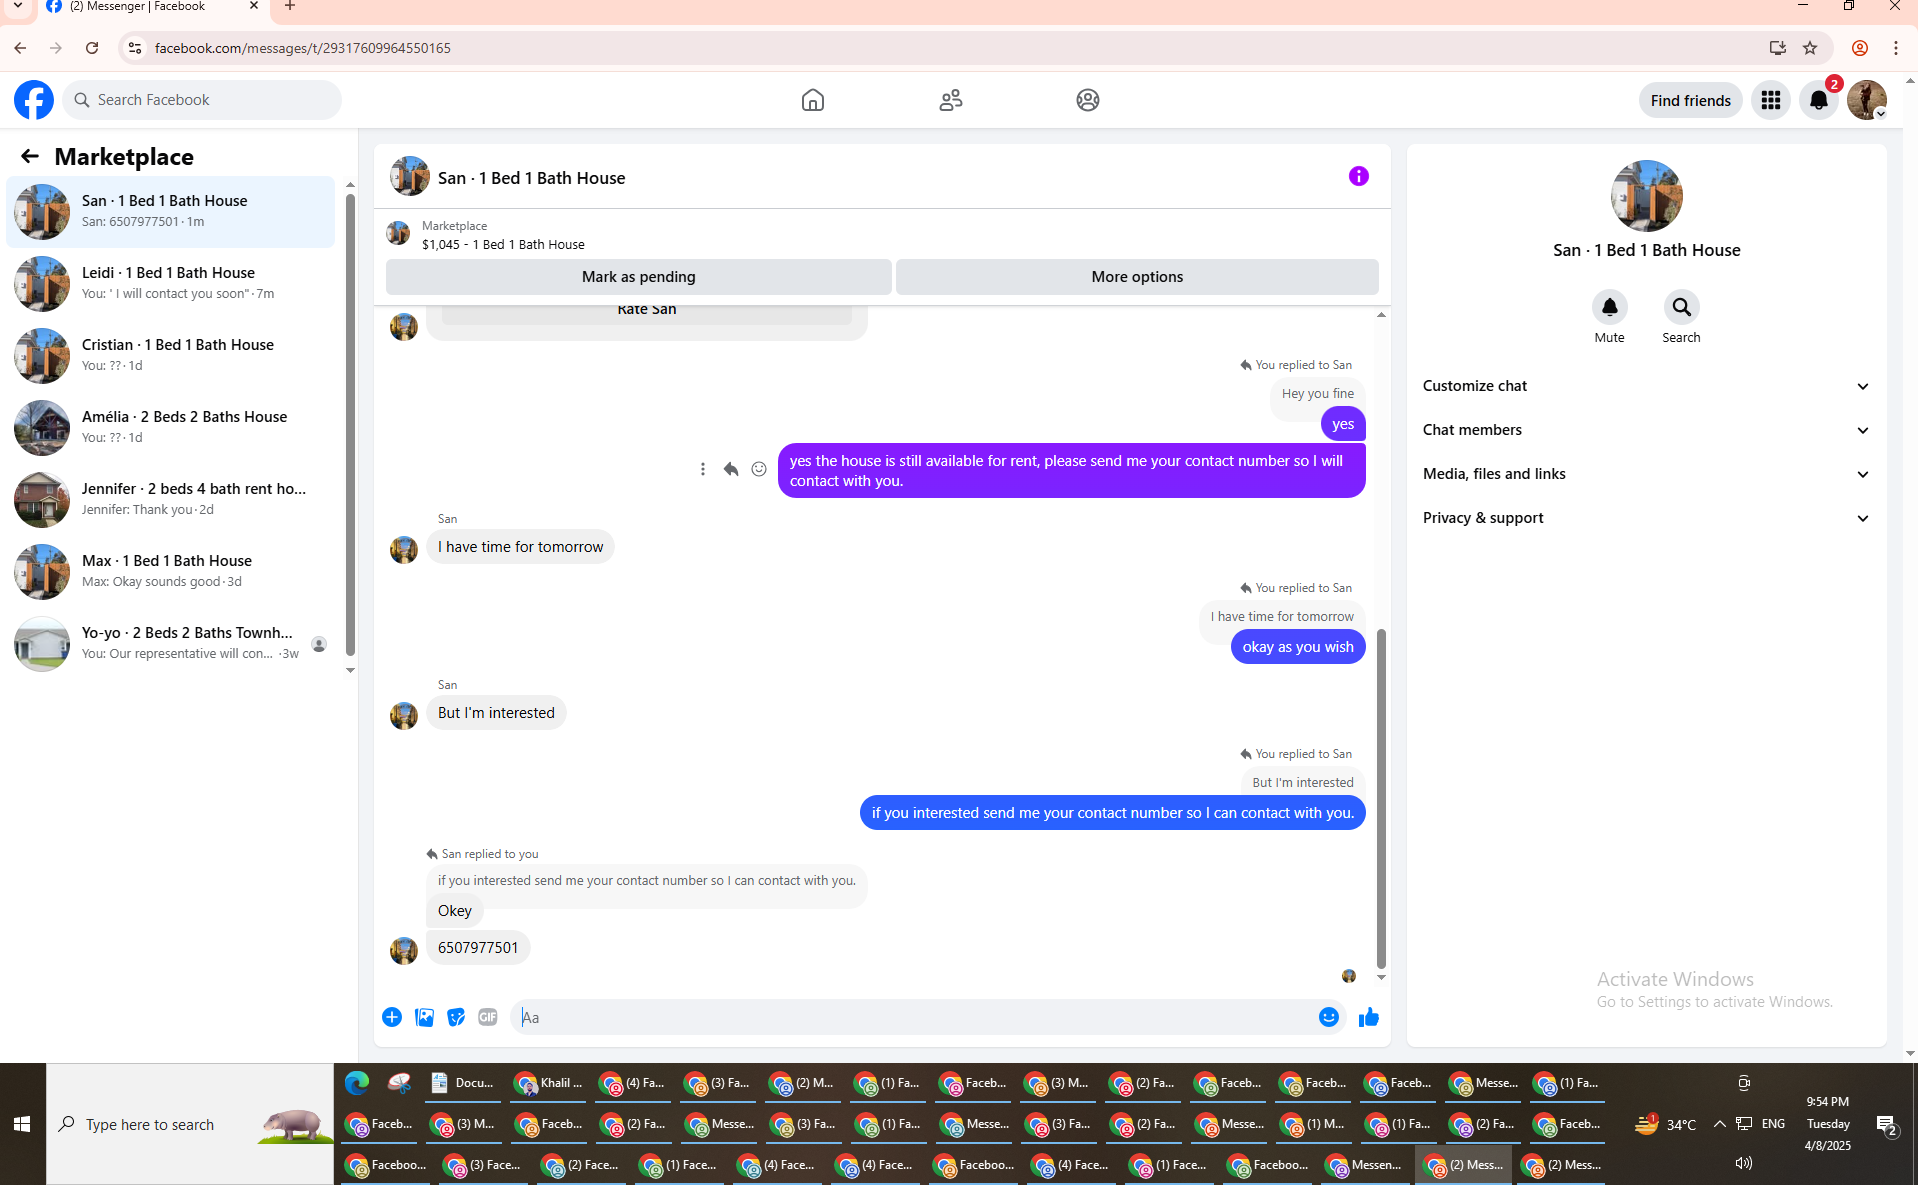Screen dimensions: 1918x1185
Task: Focus the Search Facebook field
Action: point(202,100)
